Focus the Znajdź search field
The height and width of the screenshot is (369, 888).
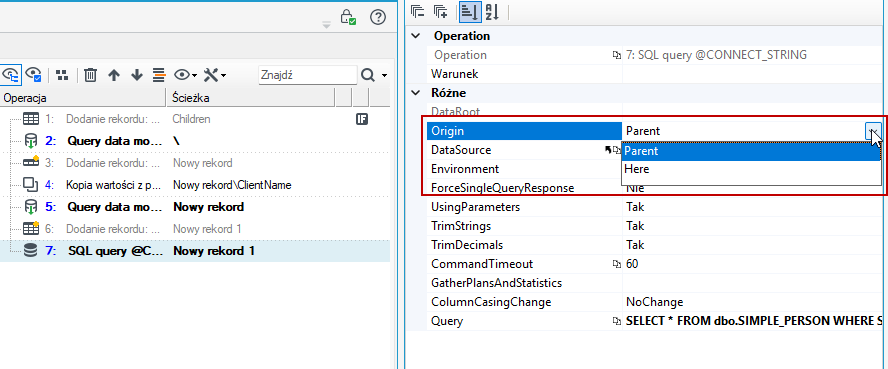(308, 75)
